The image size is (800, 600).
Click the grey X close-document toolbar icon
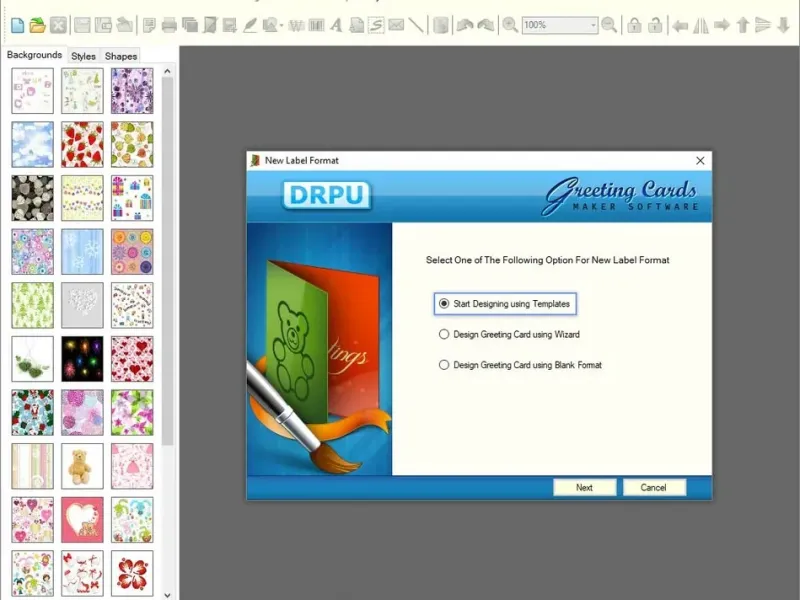pos(58,24)
